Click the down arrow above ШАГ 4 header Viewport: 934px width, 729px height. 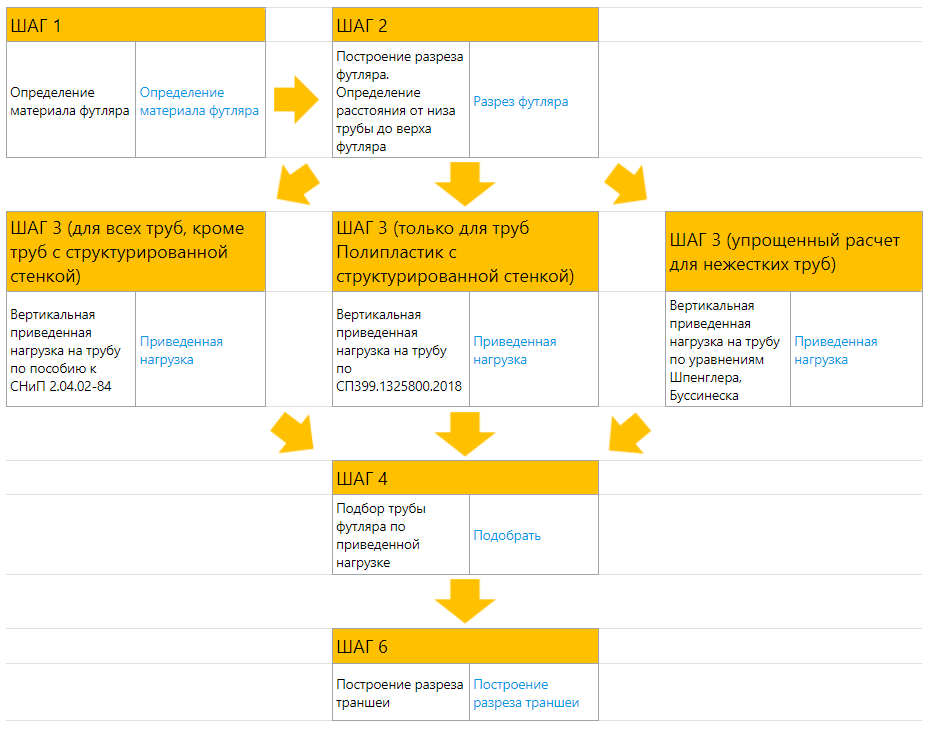465,434
